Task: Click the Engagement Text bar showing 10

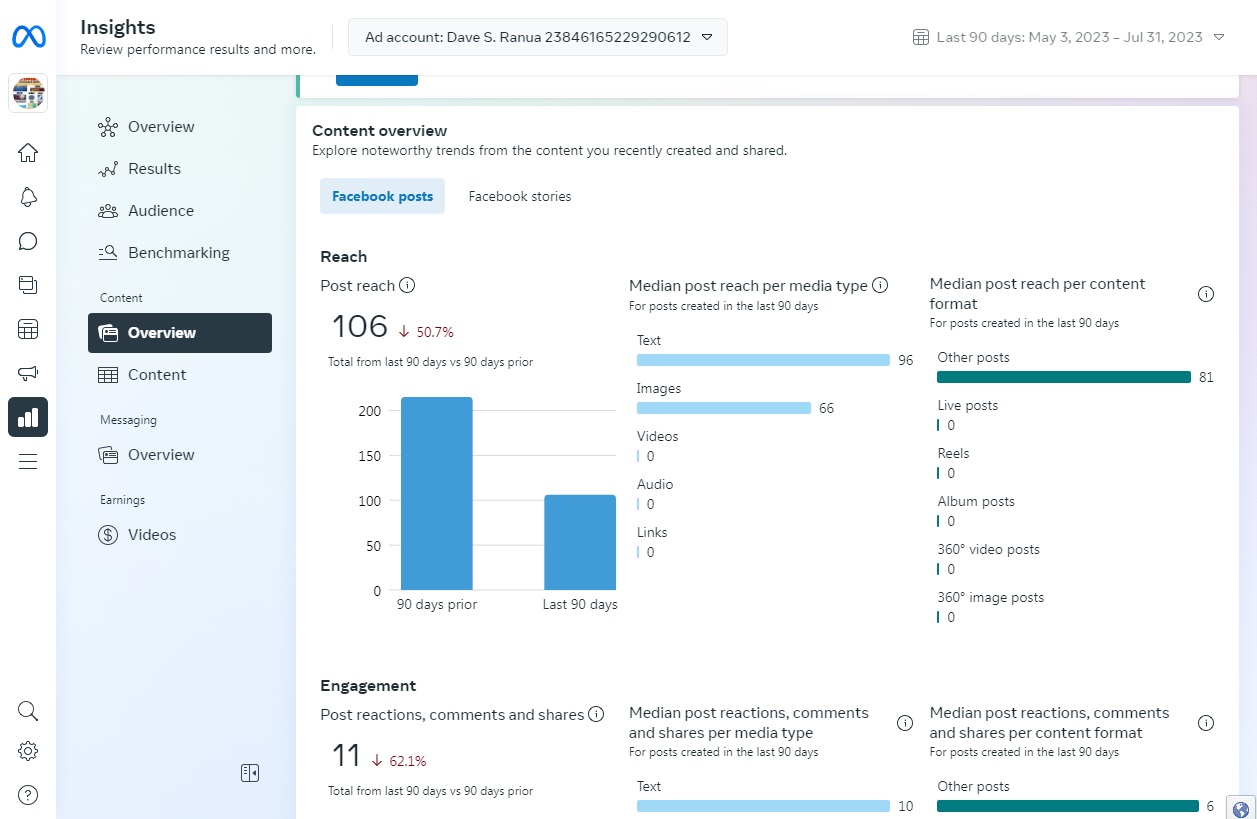Action: (763, 806)
